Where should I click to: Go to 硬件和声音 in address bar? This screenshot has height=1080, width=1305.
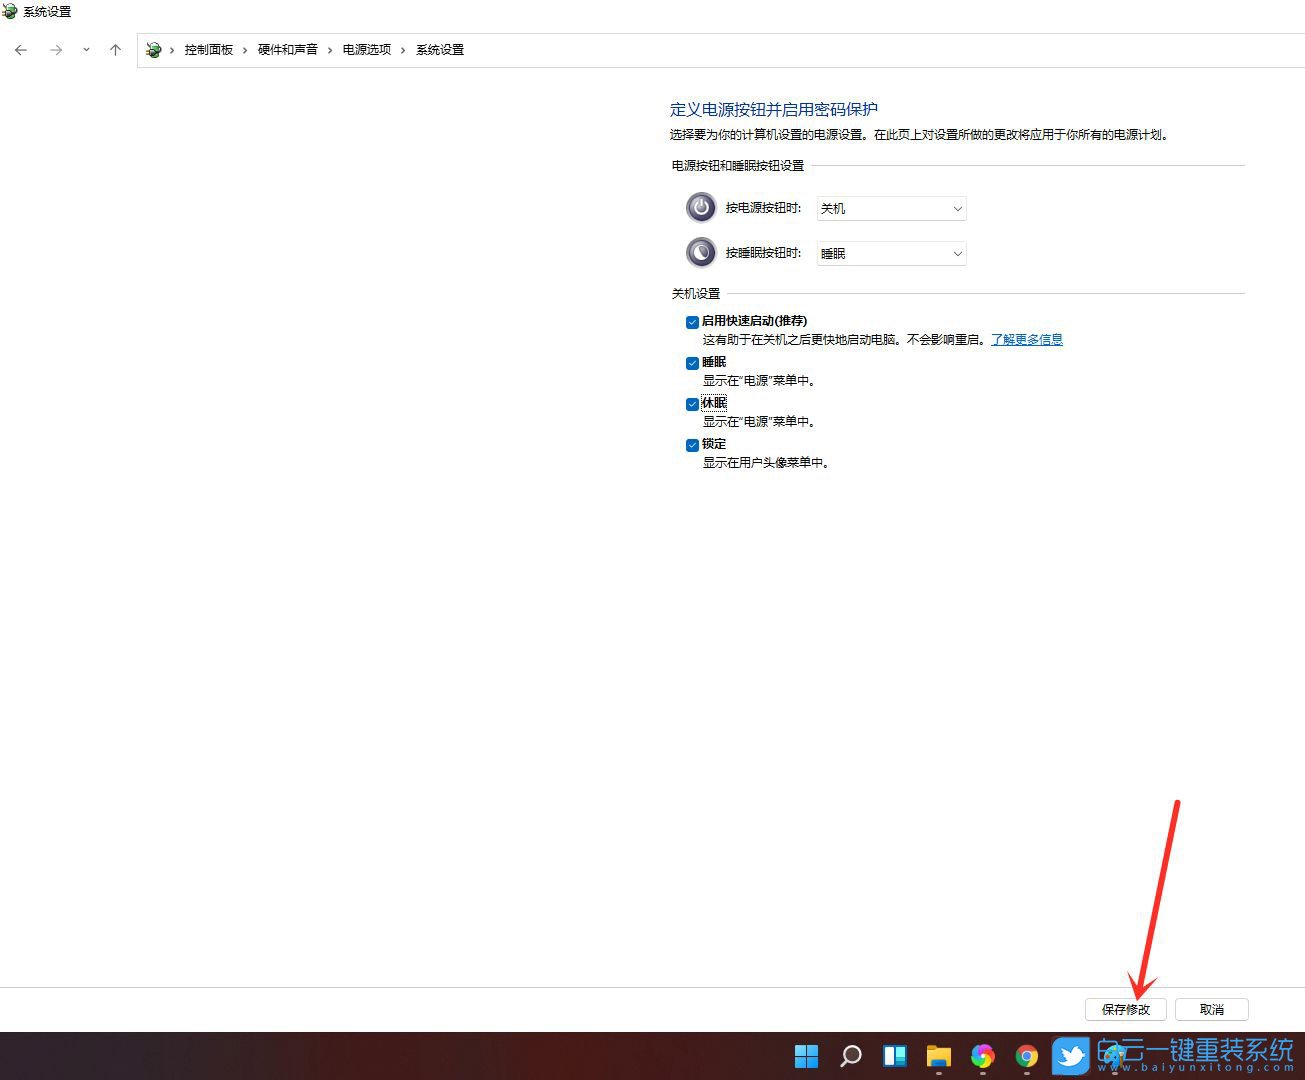coord(287,50)
